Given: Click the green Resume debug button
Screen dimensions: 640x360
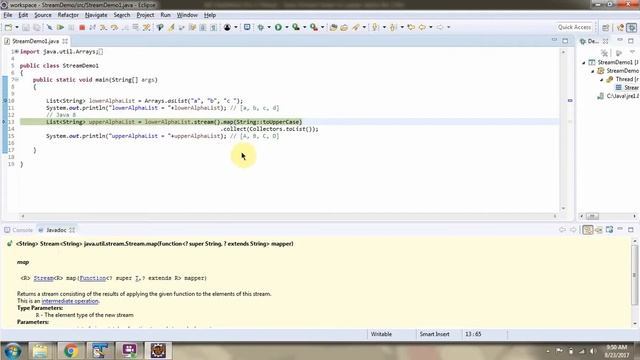Looking at the screenshot, I should (60, 27).
